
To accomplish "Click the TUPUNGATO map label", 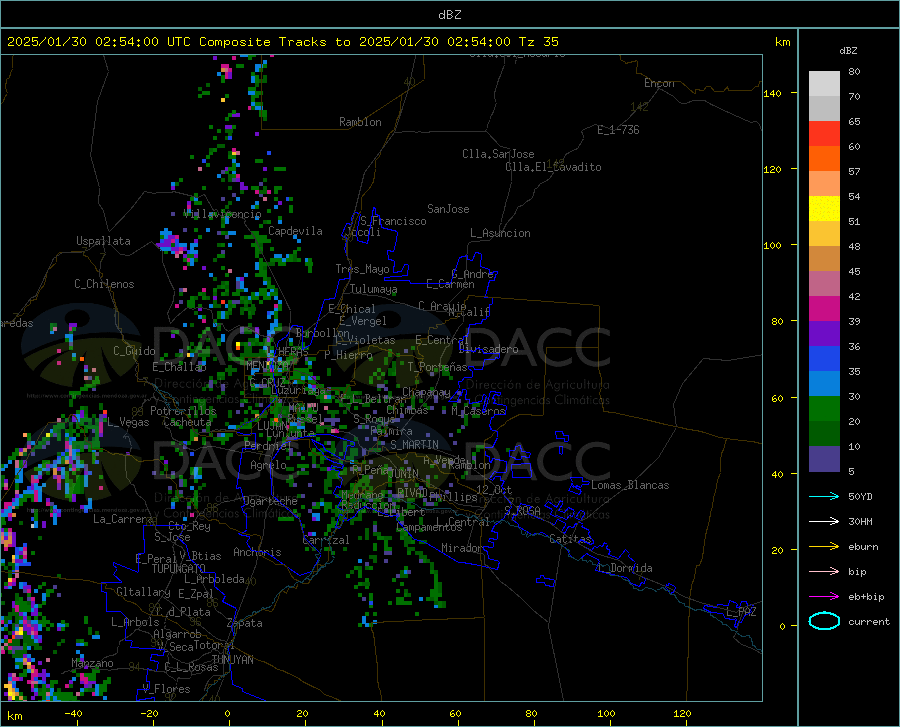I will click(179, 569).
